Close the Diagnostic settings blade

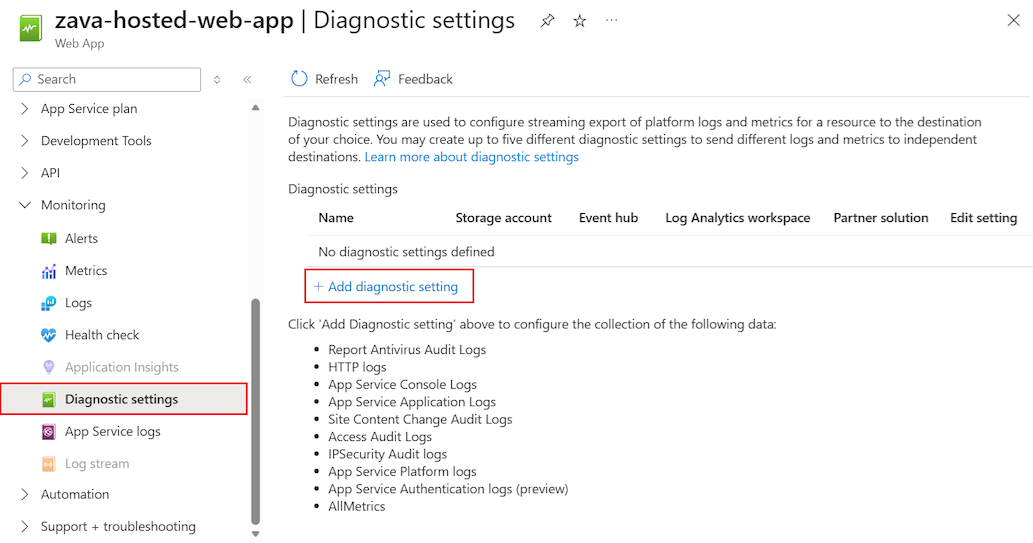click(1013, 20)
